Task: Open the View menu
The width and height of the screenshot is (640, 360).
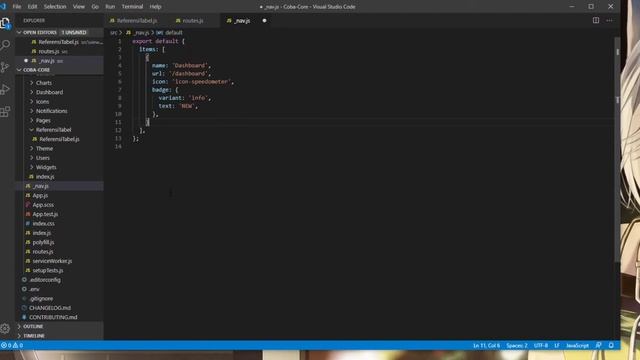Action: click(79, 7)
